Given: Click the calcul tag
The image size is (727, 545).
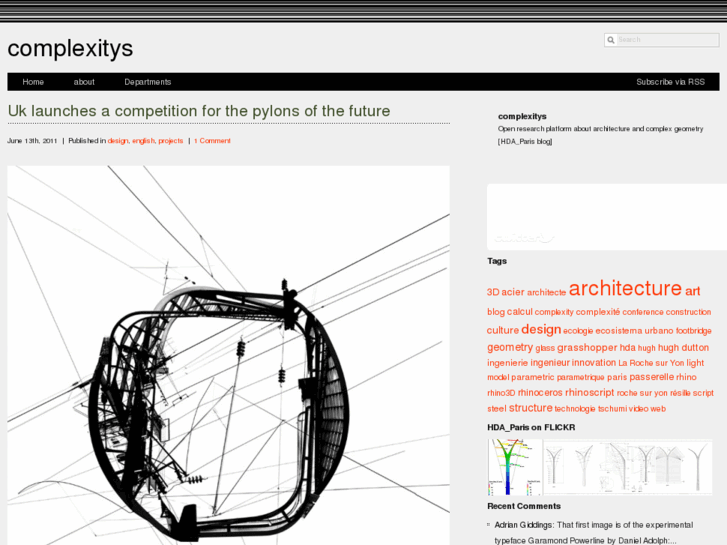Looking at the screenshot, I should tap(520, 312).
